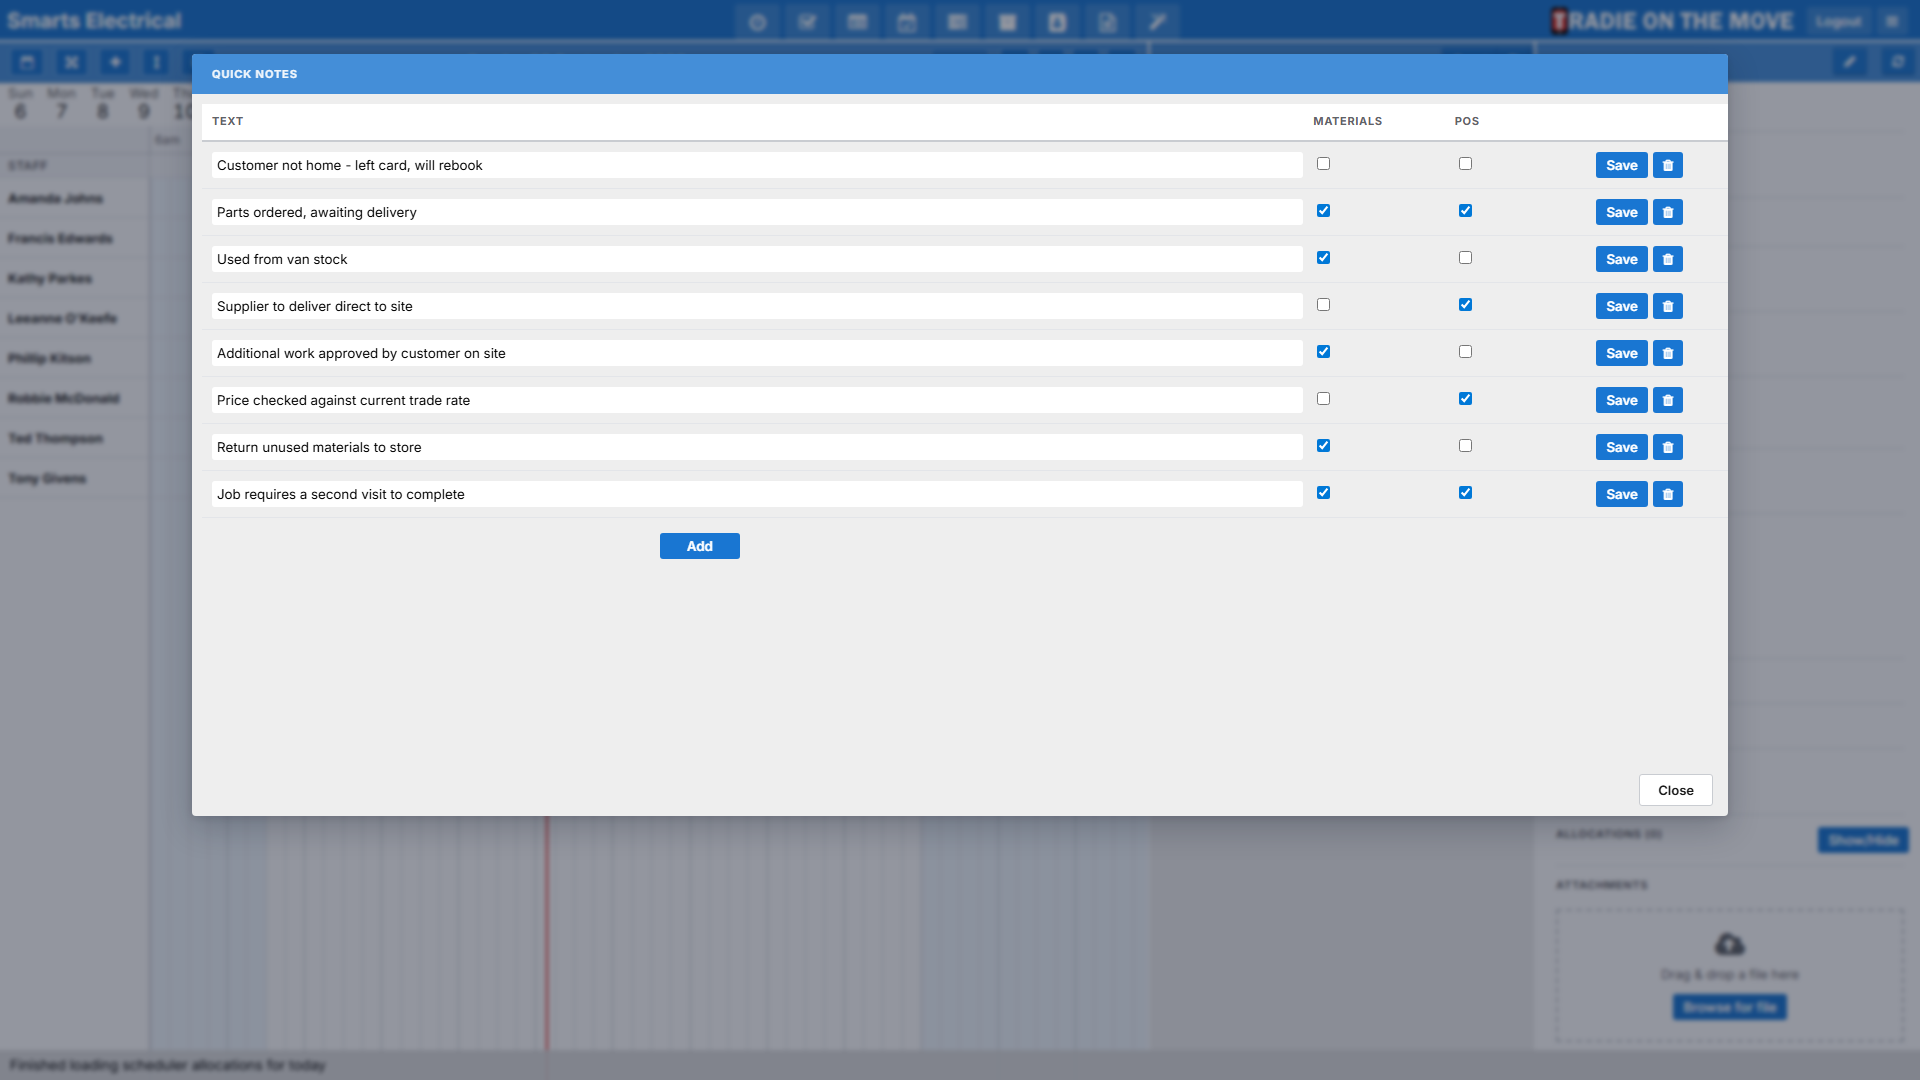
Task: Check Materials for 'Supplier to deliver' note
Action: pyautogui.click(x=1323, y=304)
